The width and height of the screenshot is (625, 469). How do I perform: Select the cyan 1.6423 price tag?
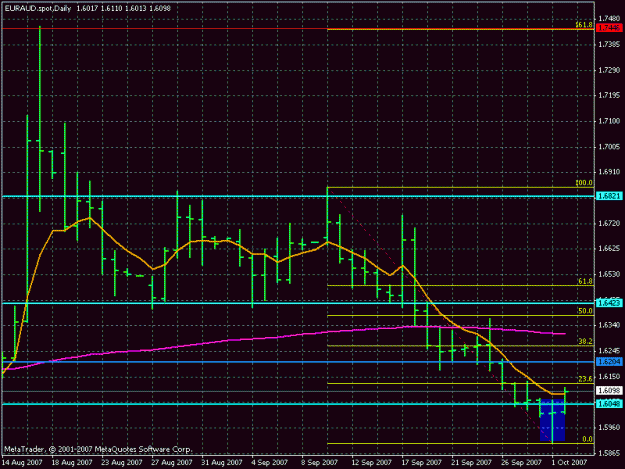pos(609,303)
